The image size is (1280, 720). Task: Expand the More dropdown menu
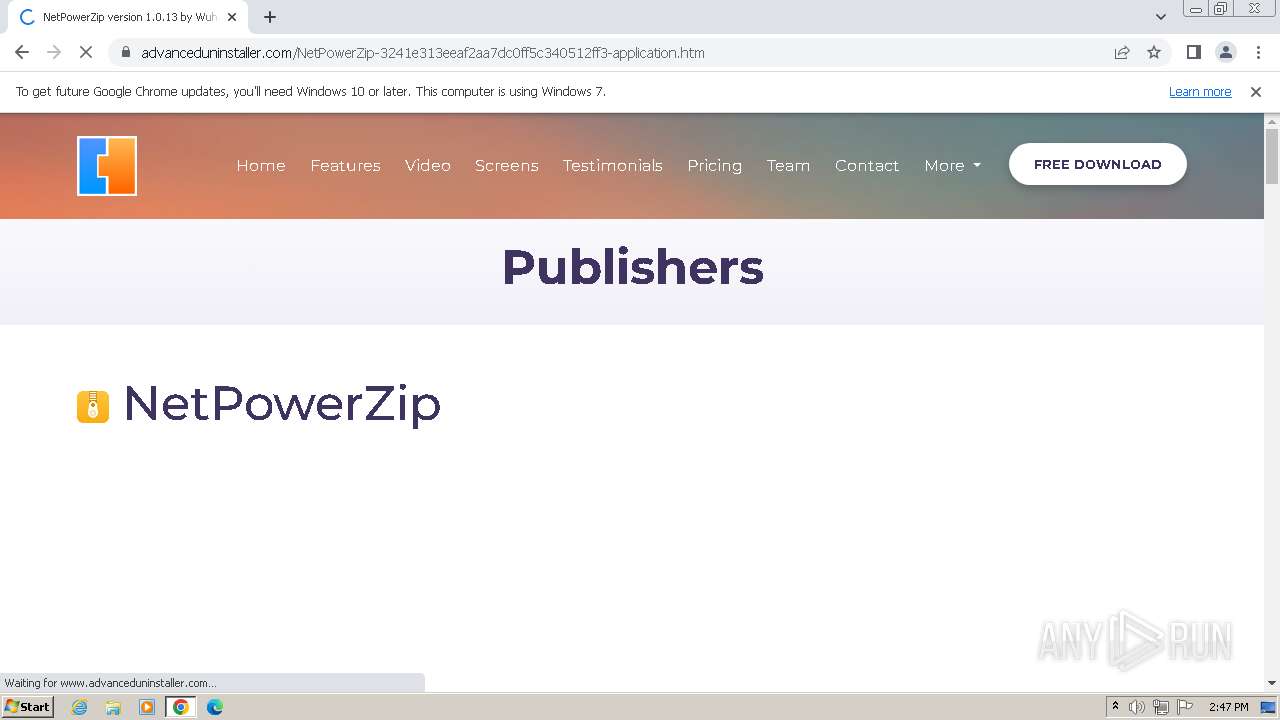coord(952,166)
